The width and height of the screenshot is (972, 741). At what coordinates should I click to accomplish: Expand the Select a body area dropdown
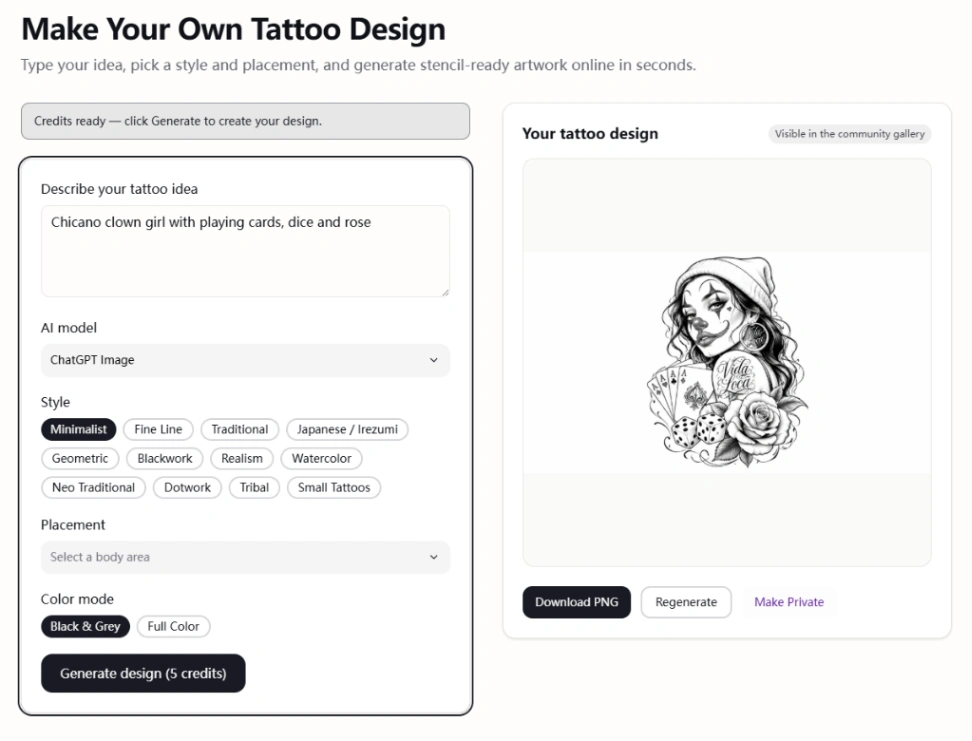coord(245,557)
